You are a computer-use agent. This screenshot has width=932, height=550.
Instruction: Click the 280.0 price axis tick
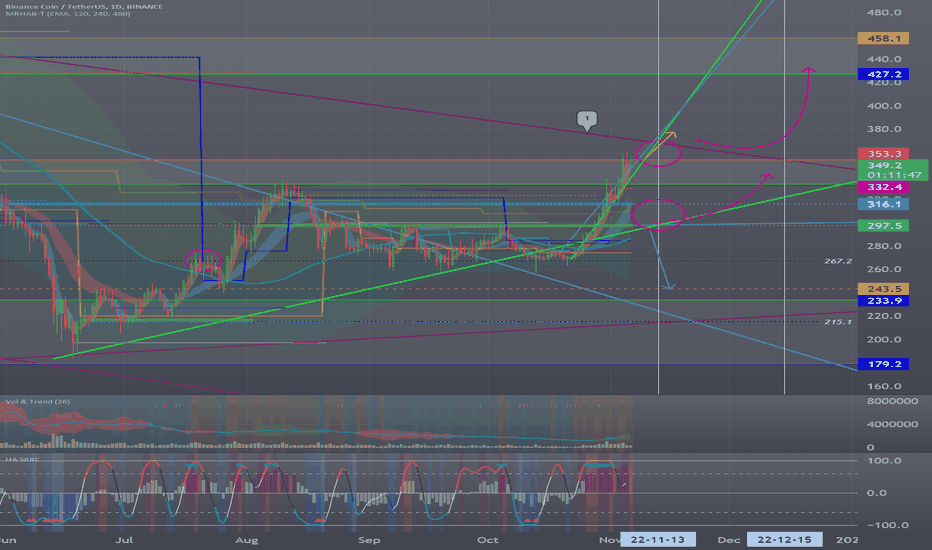(x=884, y=246)
